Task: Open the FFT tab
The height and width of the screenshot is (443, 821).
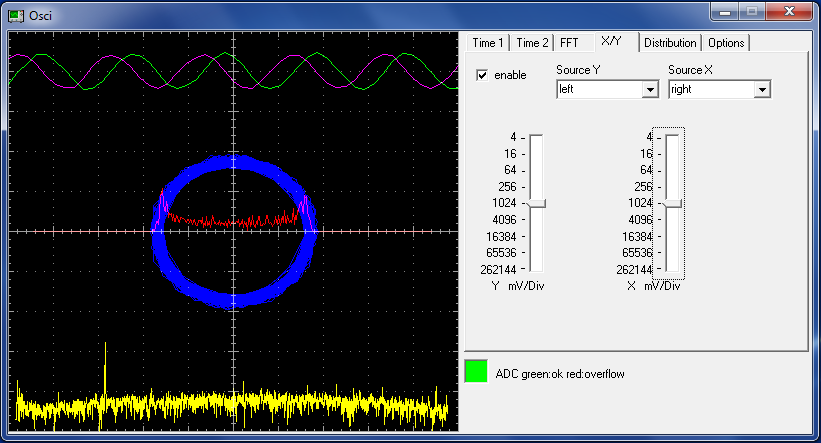Action: 569,43
